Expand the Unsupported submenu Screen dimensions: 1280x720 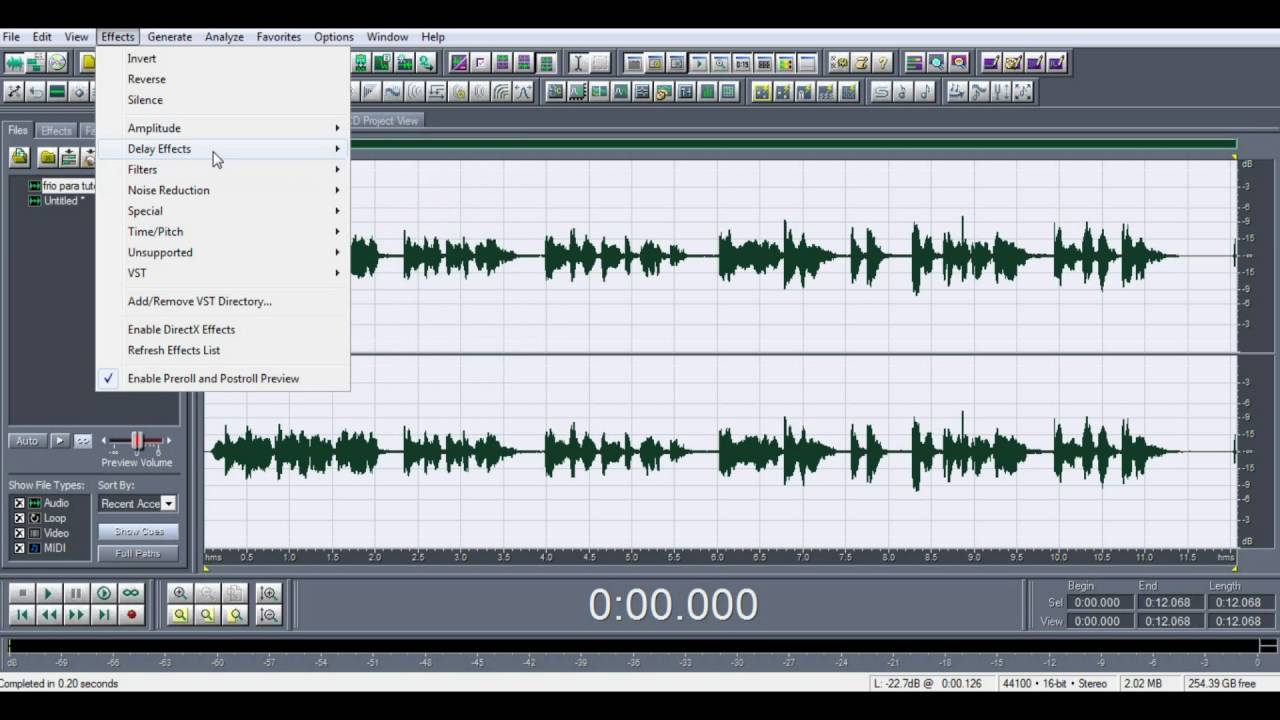223,252
